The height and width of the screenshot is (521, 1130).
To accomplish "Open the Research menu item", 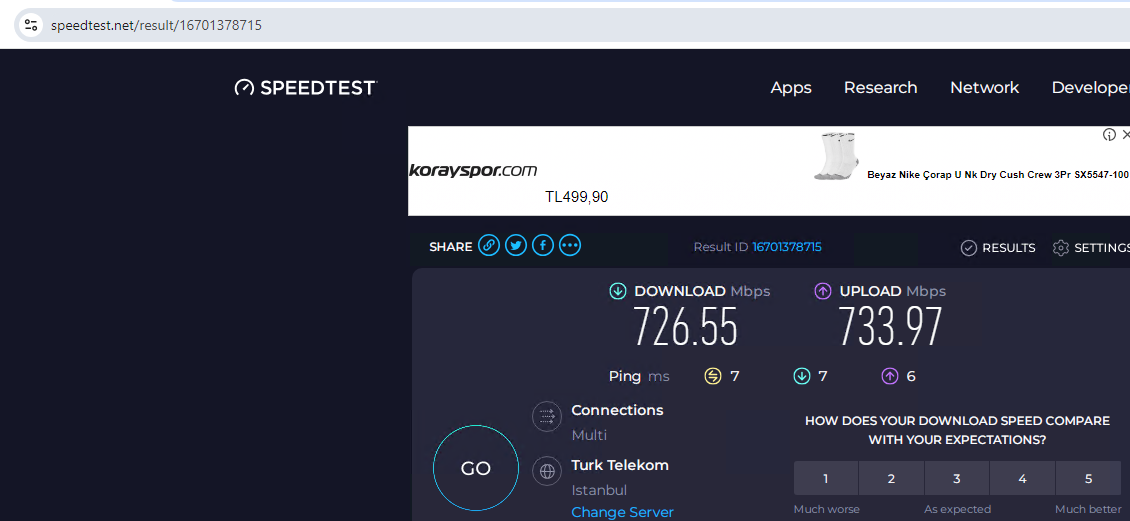I will [x=880, y=88].
